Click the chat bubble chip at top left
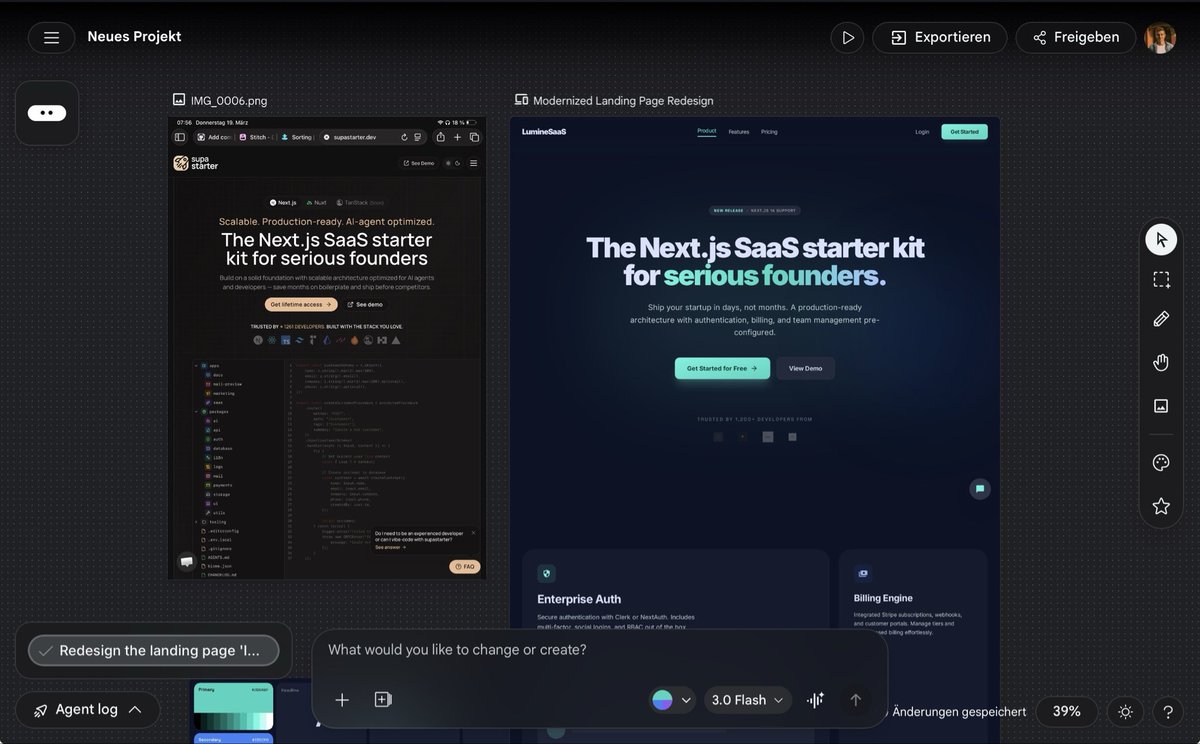This screenshot has height=744, width=1200. [47, 113]
